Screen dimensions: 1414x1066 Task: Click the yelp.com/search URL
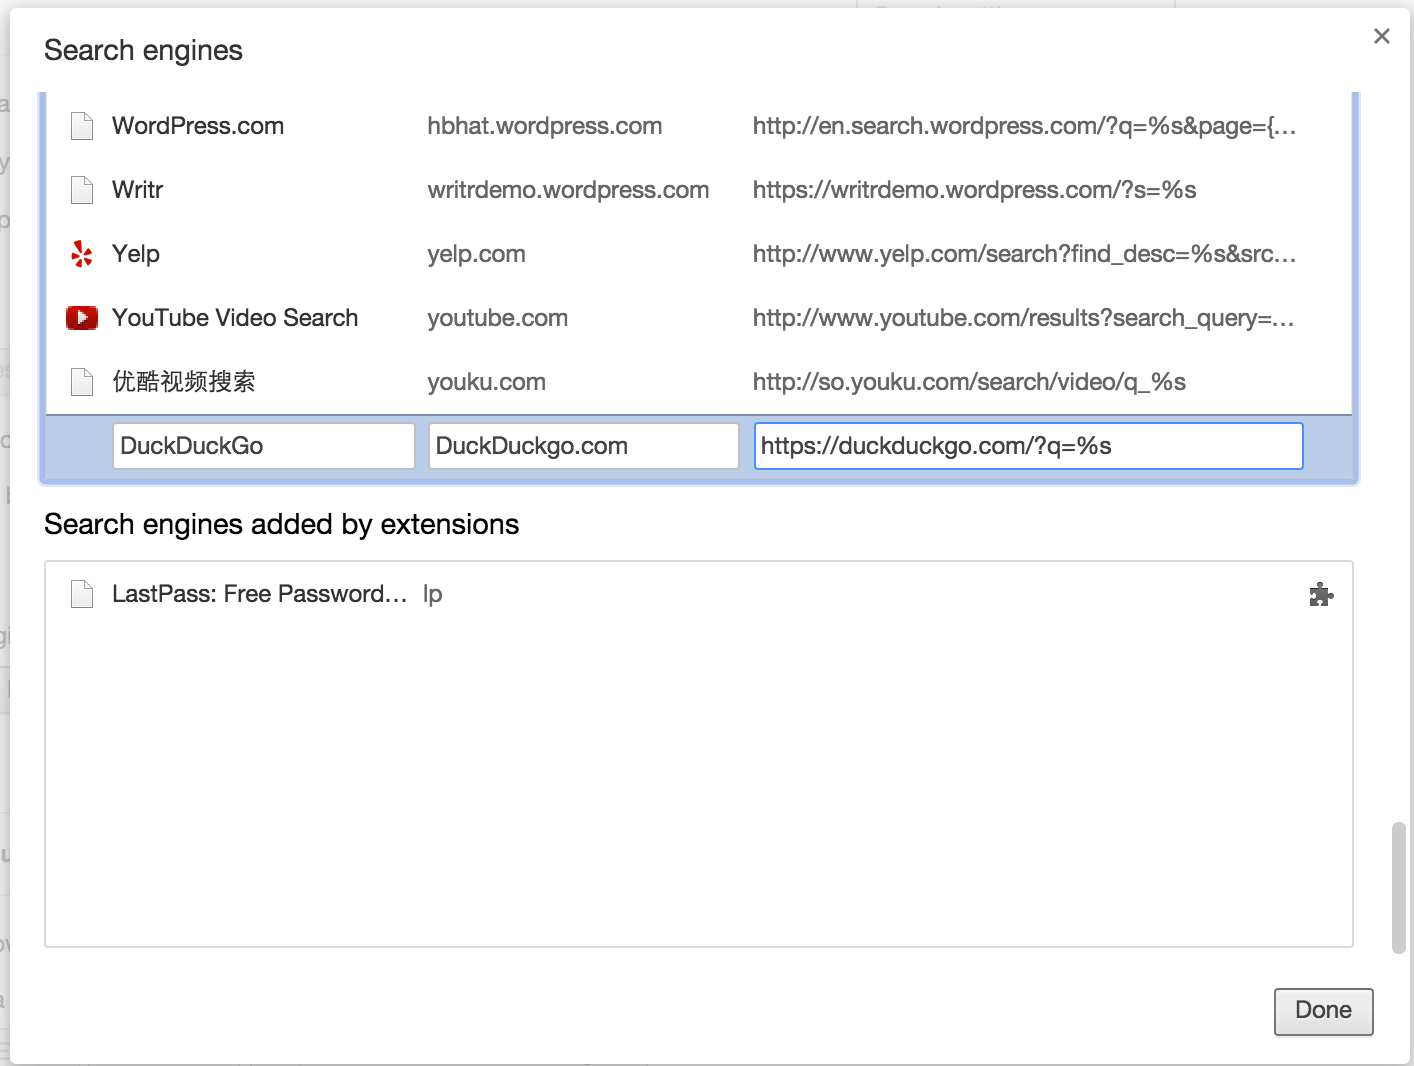point(1024,254)
